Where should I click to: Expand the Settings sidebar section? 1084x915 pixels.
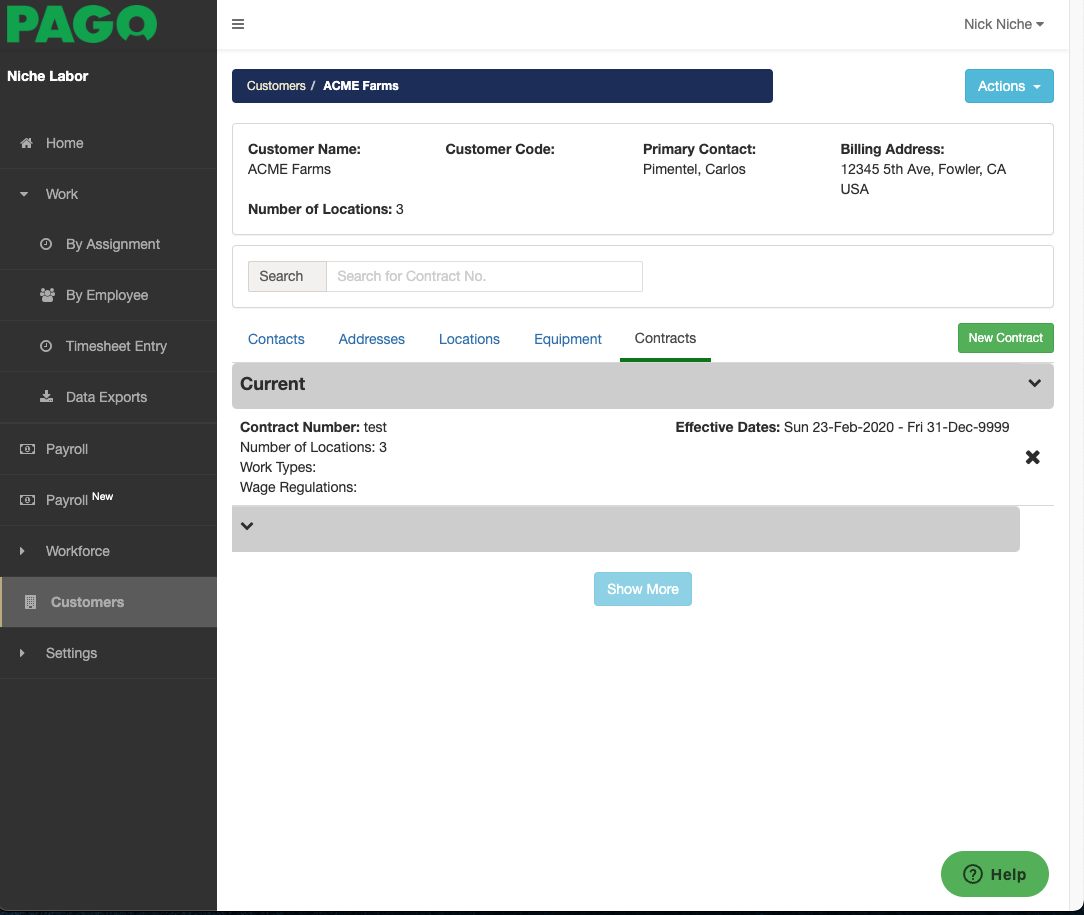click(71, 653)
